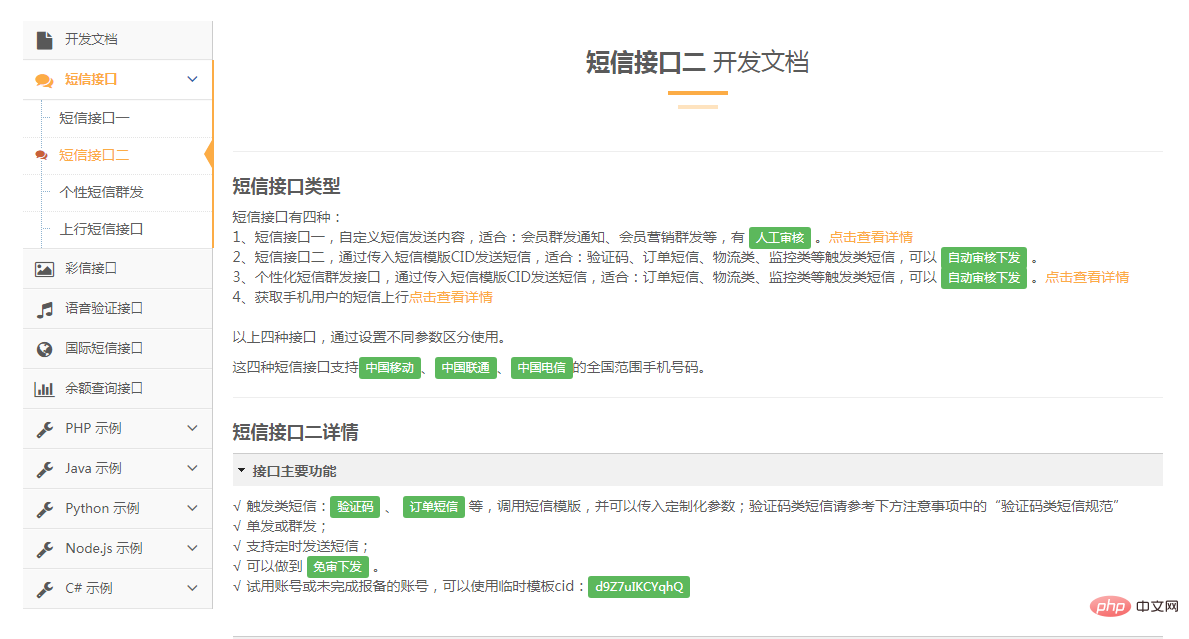Expand the Java 示例 chevron

point(193,468)
